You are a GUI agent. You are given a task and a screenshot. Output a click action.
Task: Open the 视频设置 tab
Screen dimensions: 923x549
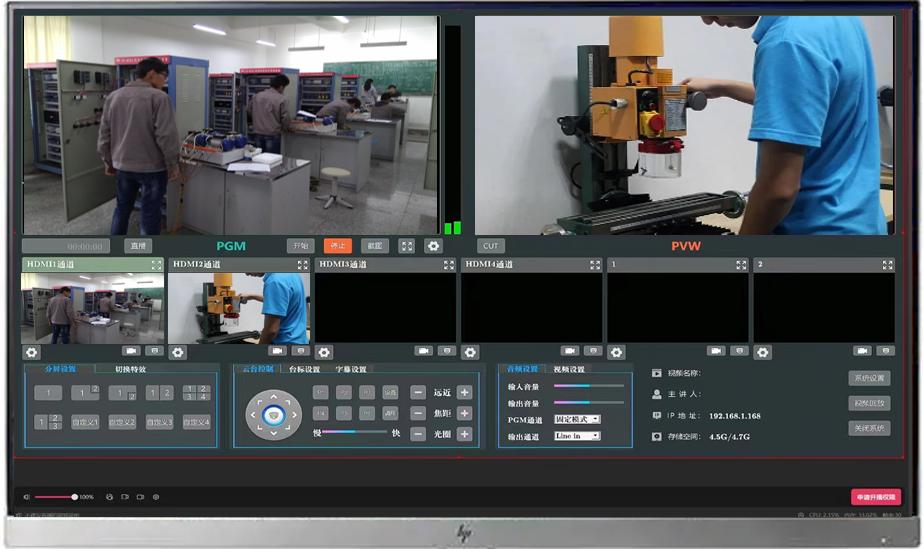coord(569,369)
